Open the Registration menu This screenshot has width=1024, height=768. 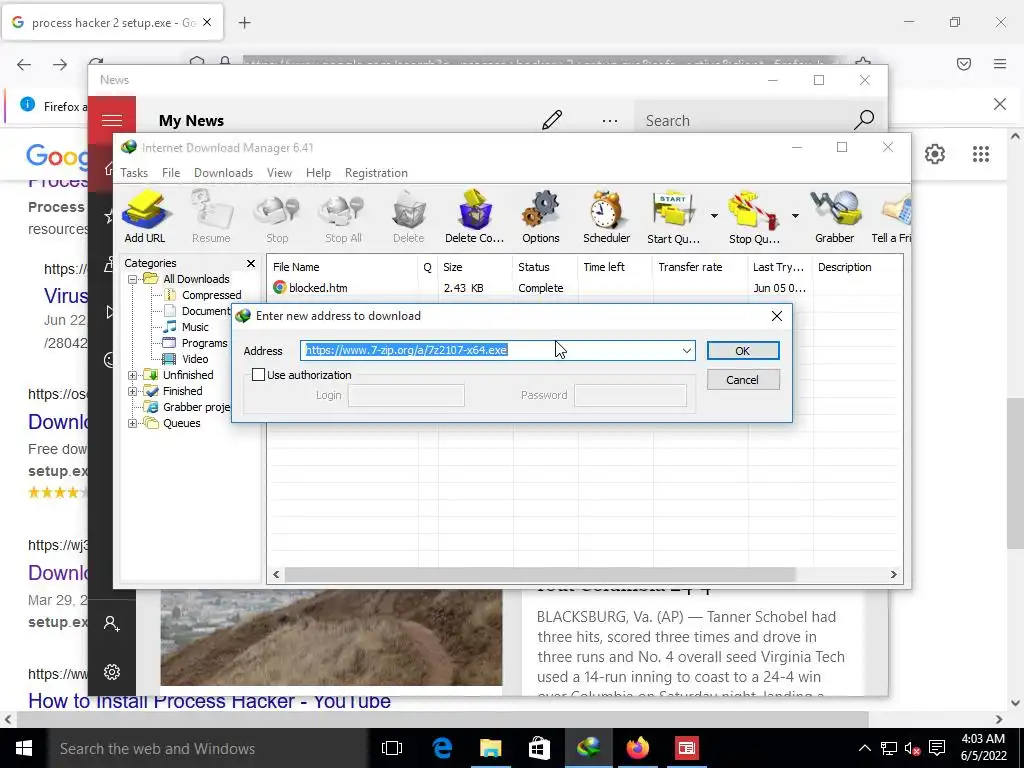point(376,173)
